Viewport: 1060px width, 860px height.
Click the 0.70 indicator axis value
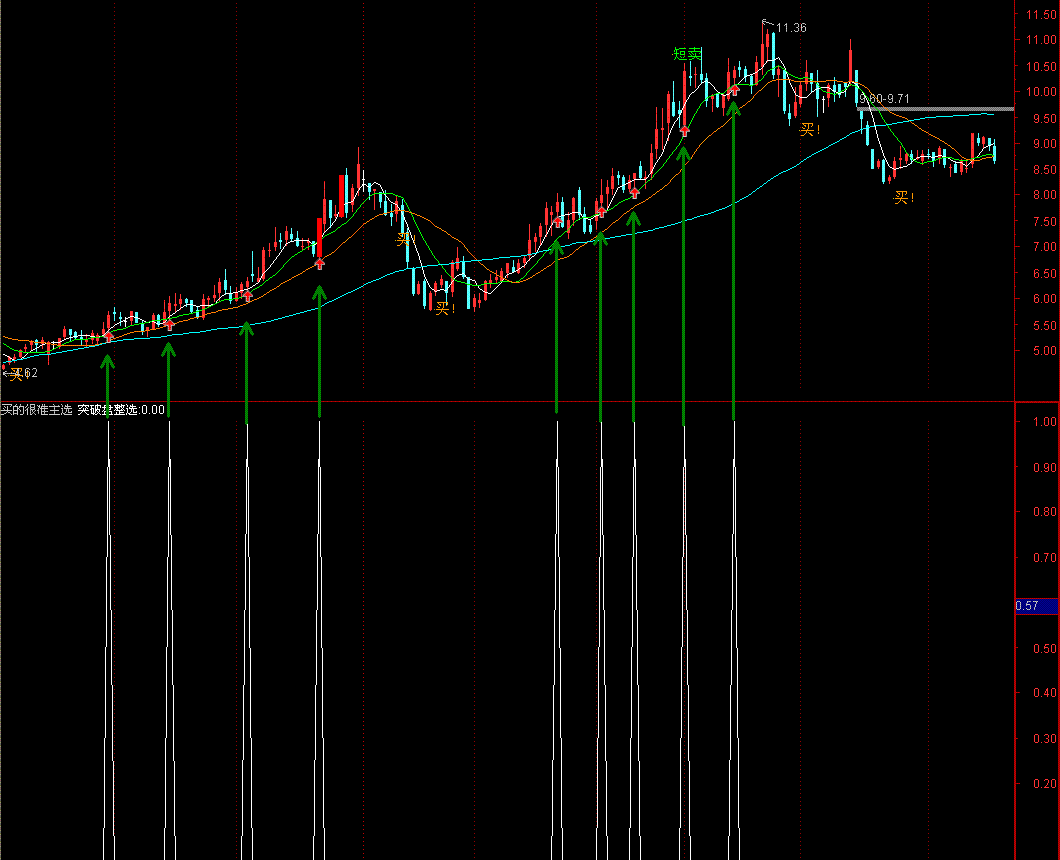click(x=1044, y=558)
